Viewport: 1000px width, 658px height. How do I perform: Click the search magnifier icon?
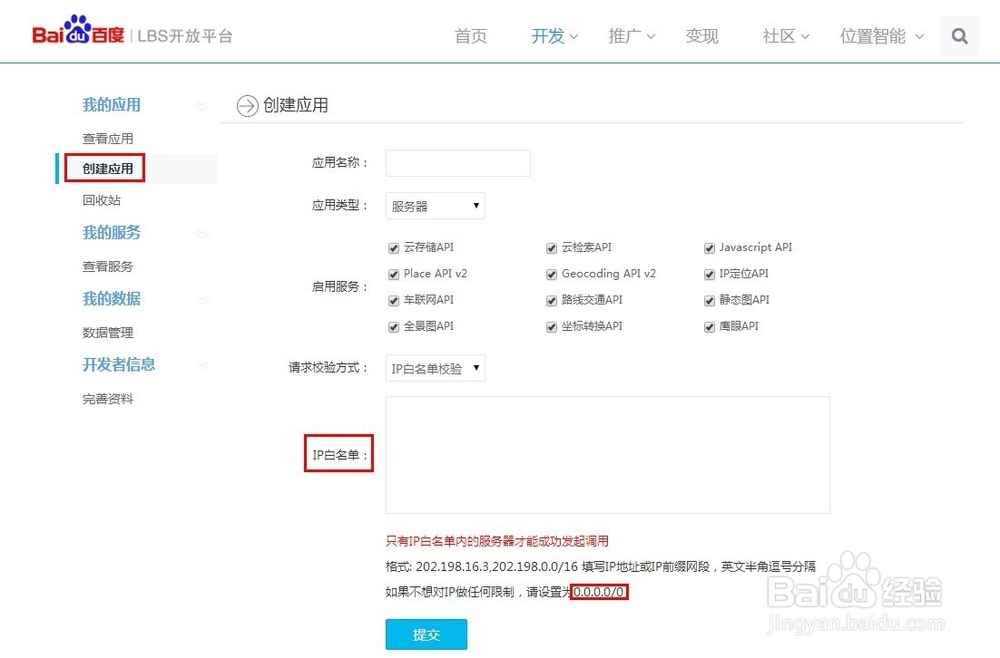pos(959,35)
